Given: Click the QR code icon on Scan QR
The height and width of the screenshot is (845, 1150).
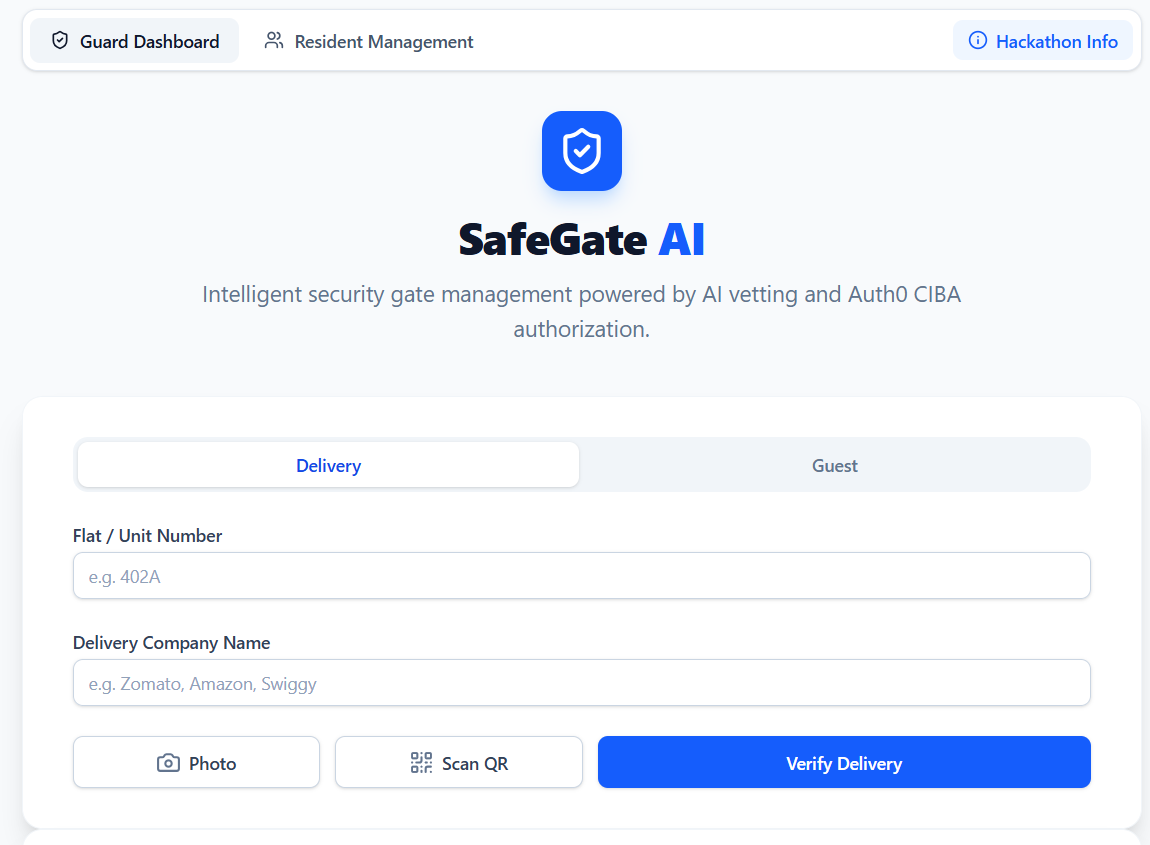Looking at the screenshot, I should [x=421, y=763].
